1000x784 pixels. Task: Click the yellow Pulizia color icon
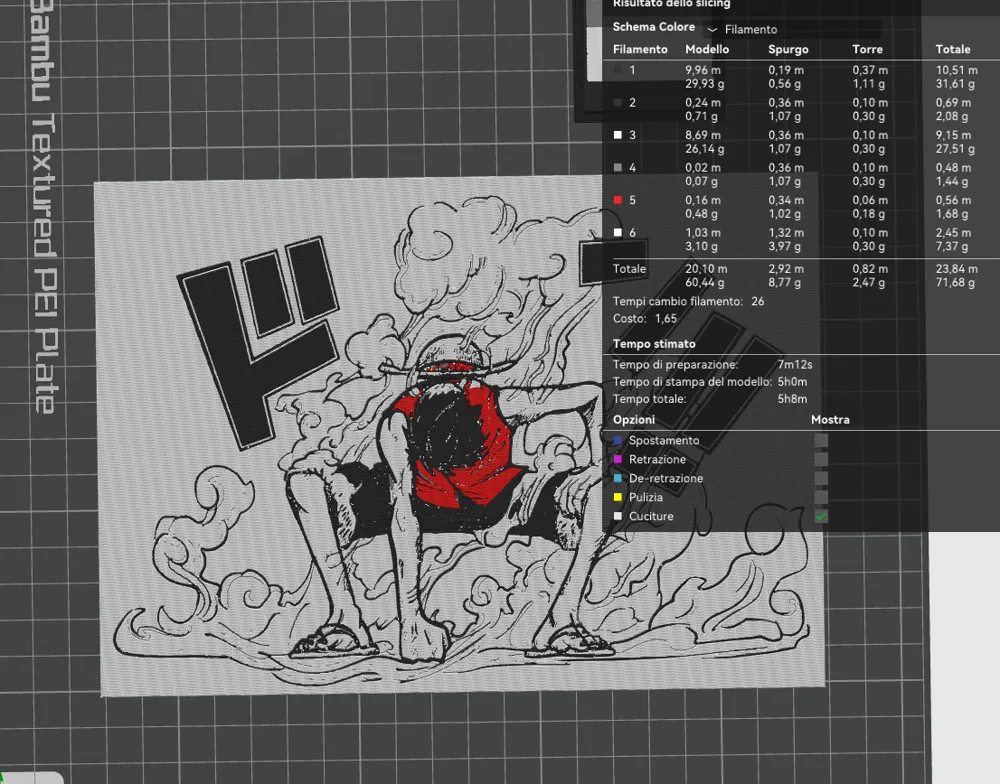[618, 498]
